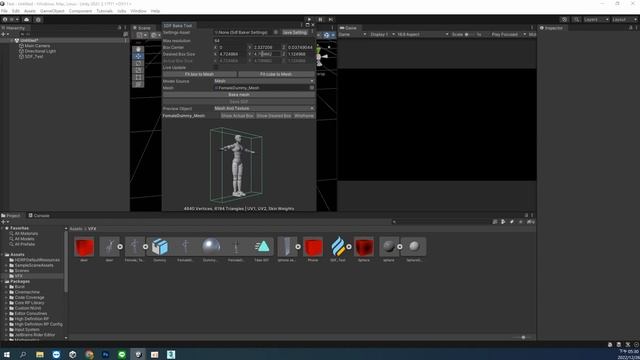Viewport: 640px width, 360px height.
Task: Select the Transform tool in Scene toolbar
Action: coord(138,84)
